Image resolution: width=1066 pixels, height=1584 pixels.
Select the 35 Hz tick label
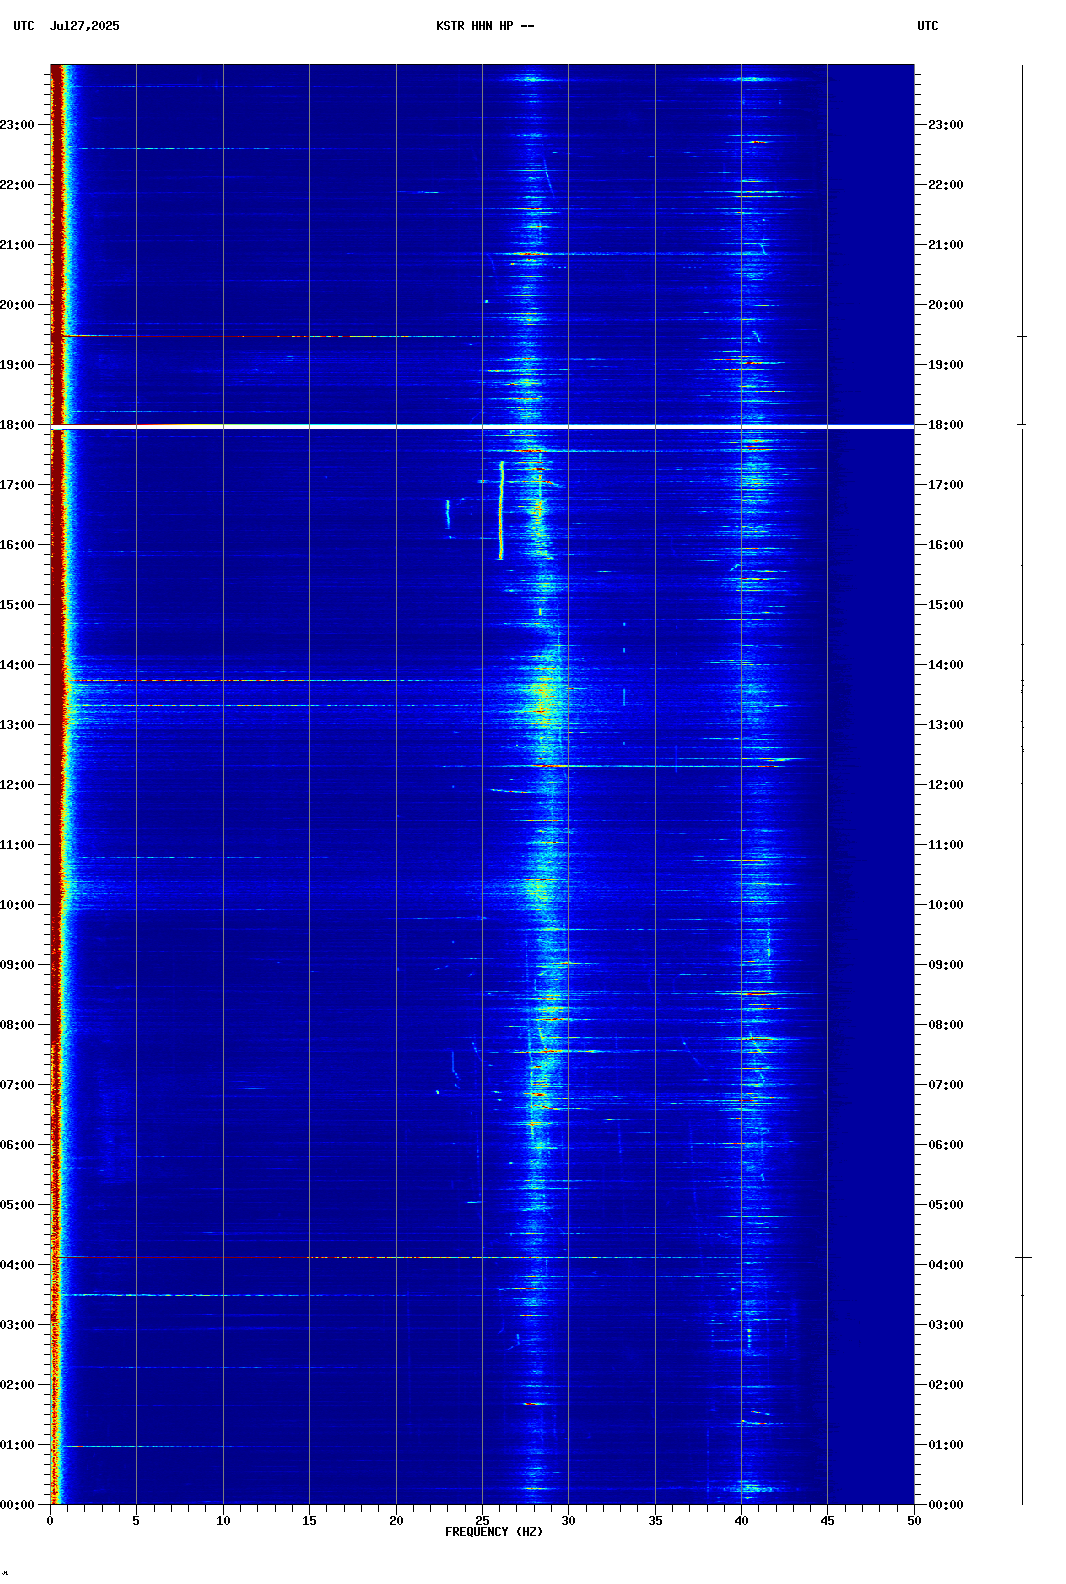coord(655,1521)
